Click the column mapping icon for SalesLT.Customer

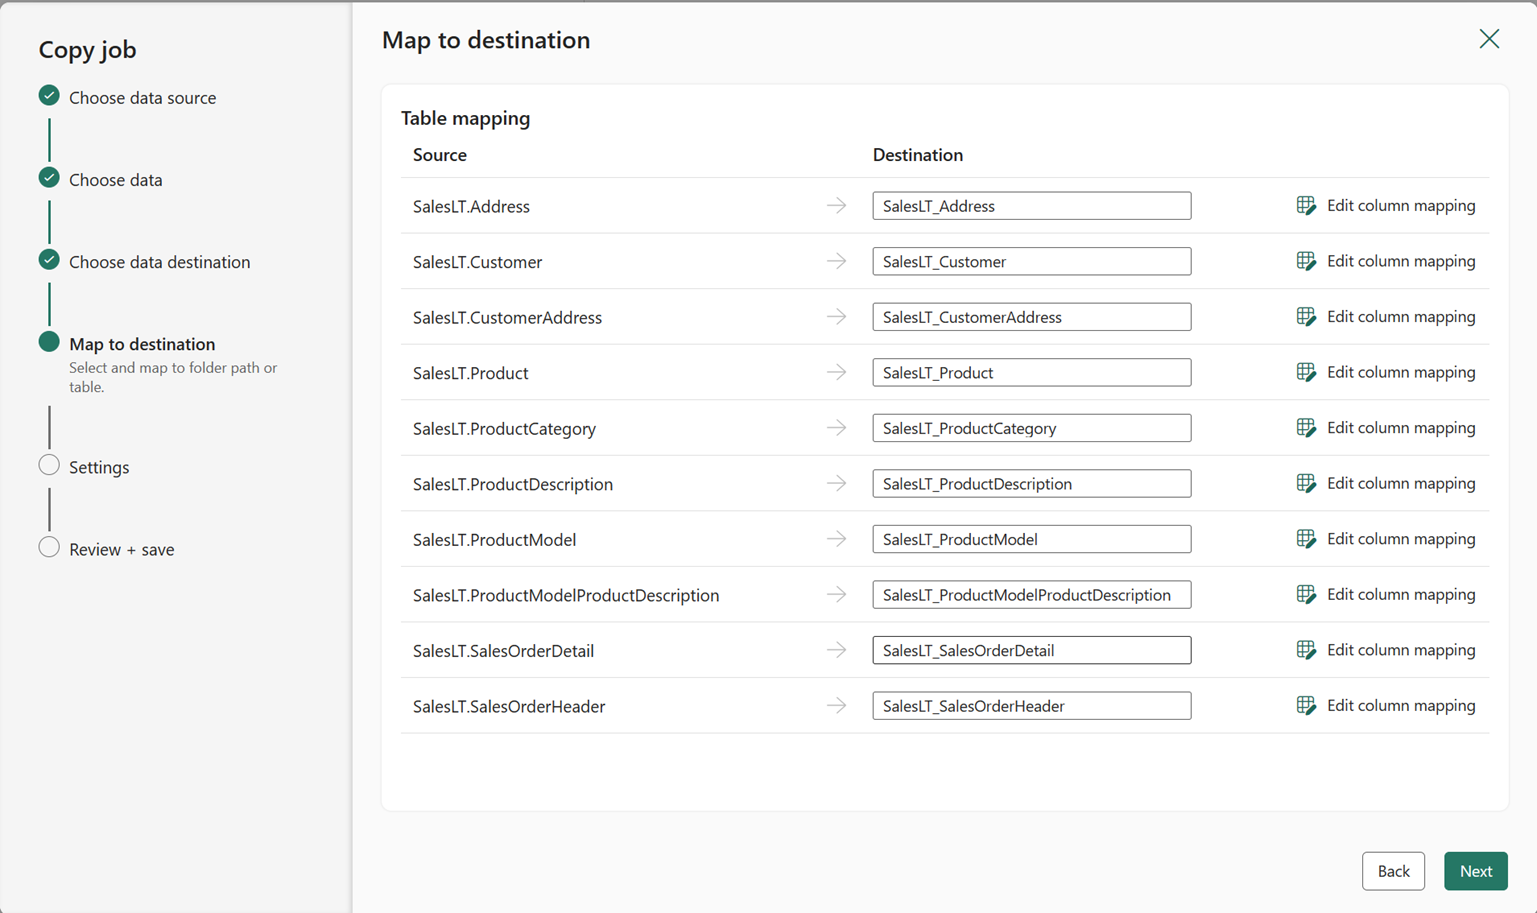[x=1306, y=261]
